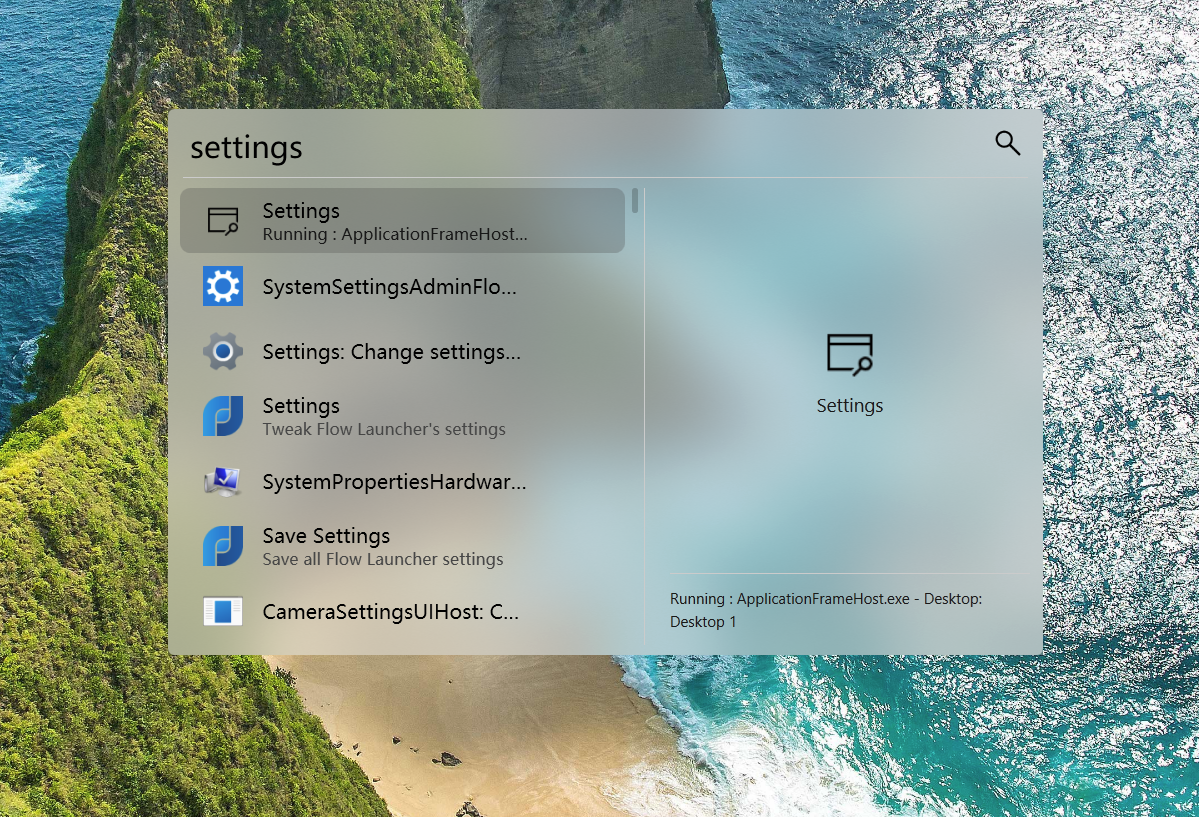
Task: Select the Running : ApplicationFrameHost... result text
Action: point(395,234)
